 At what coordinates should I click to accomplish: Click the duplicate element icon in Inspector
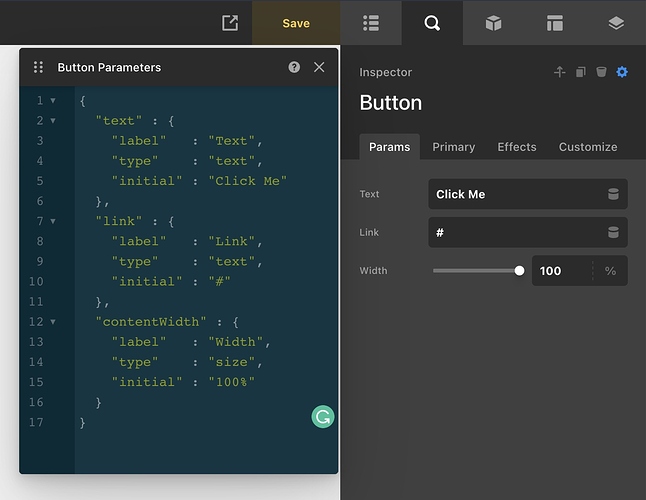coord(580,72)
